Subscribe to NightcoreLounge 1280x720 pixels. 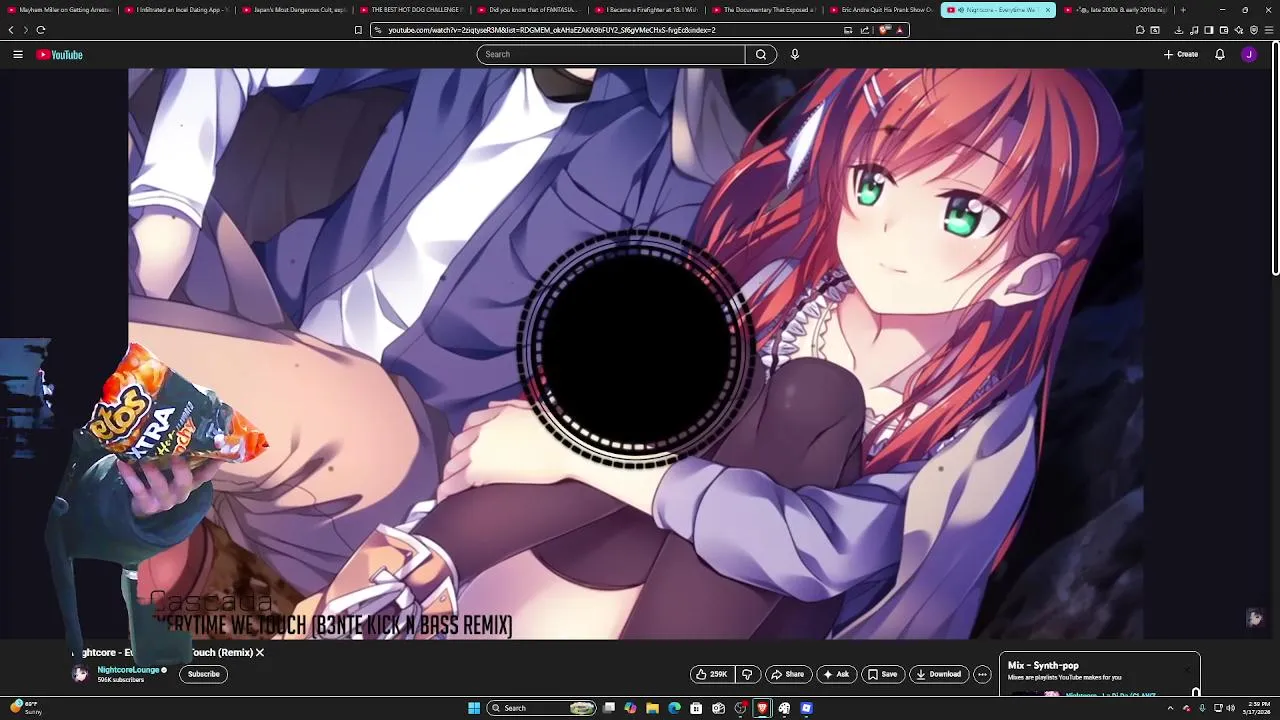click(x=204, y=674)
